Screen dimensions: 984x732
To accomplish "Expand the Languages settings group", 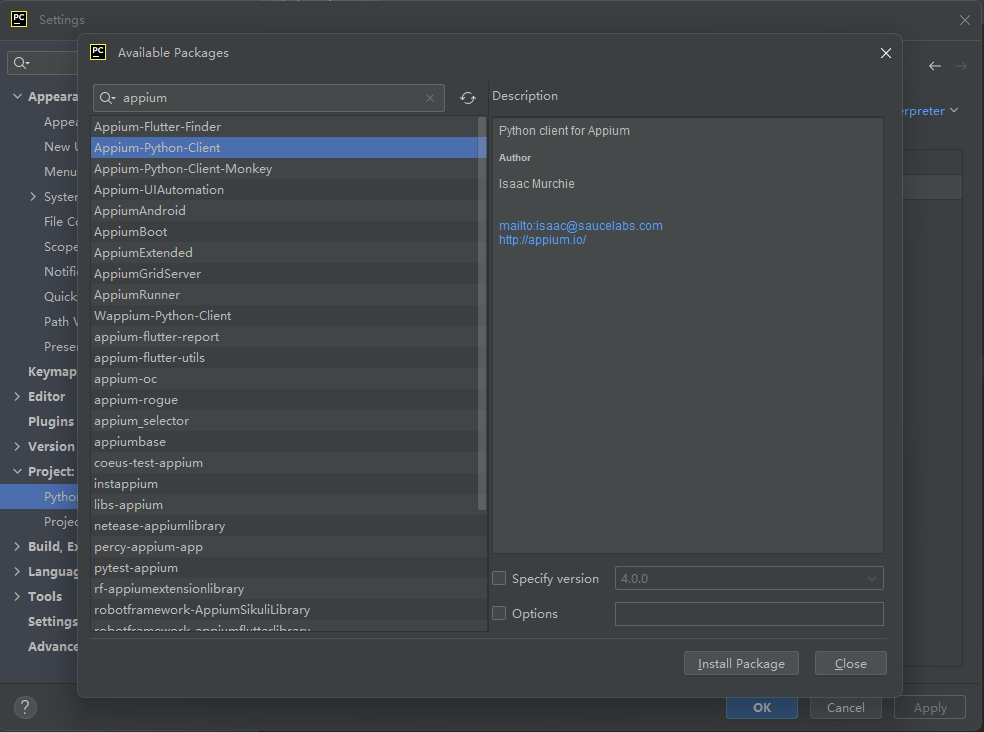I will click(x=18, y=571).
